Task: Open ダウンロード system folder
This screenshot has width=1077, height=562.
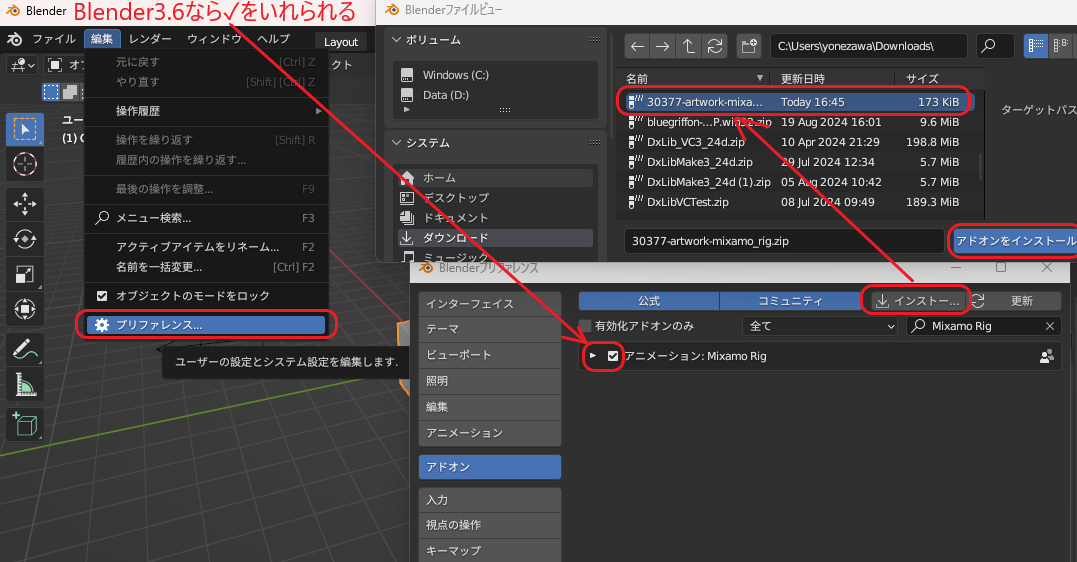Action: (495, 238)
